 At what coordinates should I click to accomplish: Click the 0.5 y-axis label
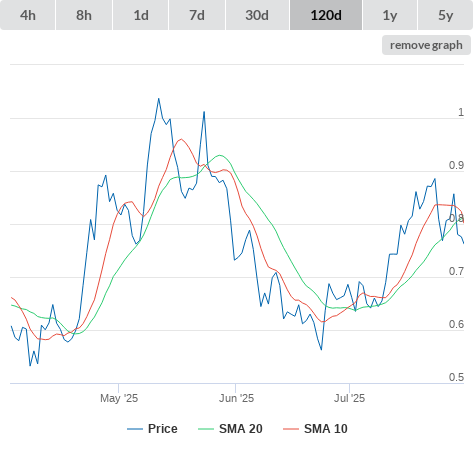(x=456, y=377)
